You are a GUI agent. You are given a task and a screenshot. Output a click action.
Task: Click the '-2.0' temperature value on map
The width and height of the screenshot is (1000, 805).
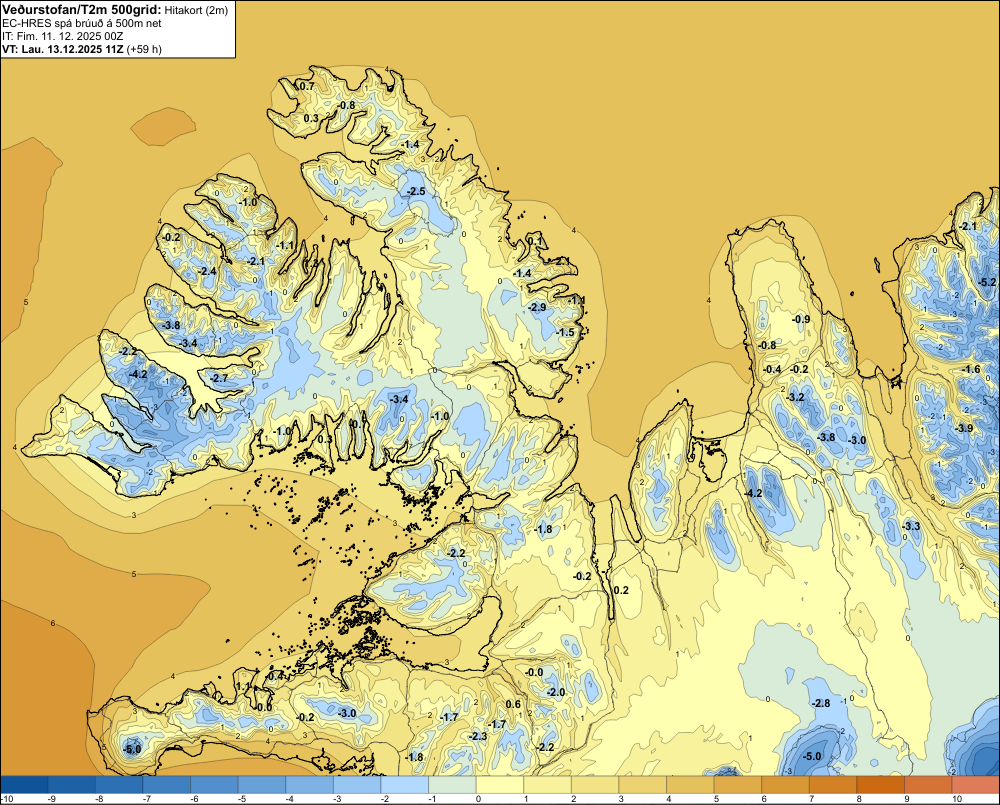coord(556,692)
